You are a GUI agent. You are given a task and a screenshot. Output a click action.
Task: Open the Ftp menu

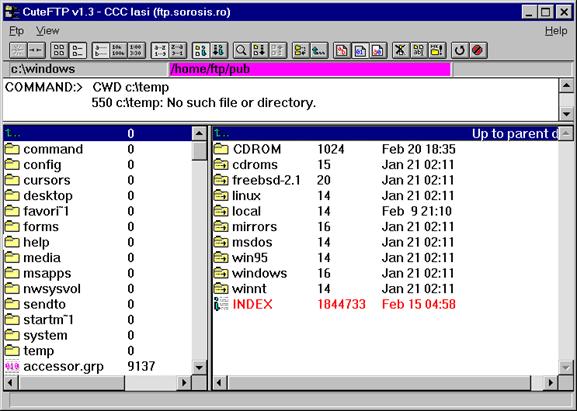(x=16, y=31)
